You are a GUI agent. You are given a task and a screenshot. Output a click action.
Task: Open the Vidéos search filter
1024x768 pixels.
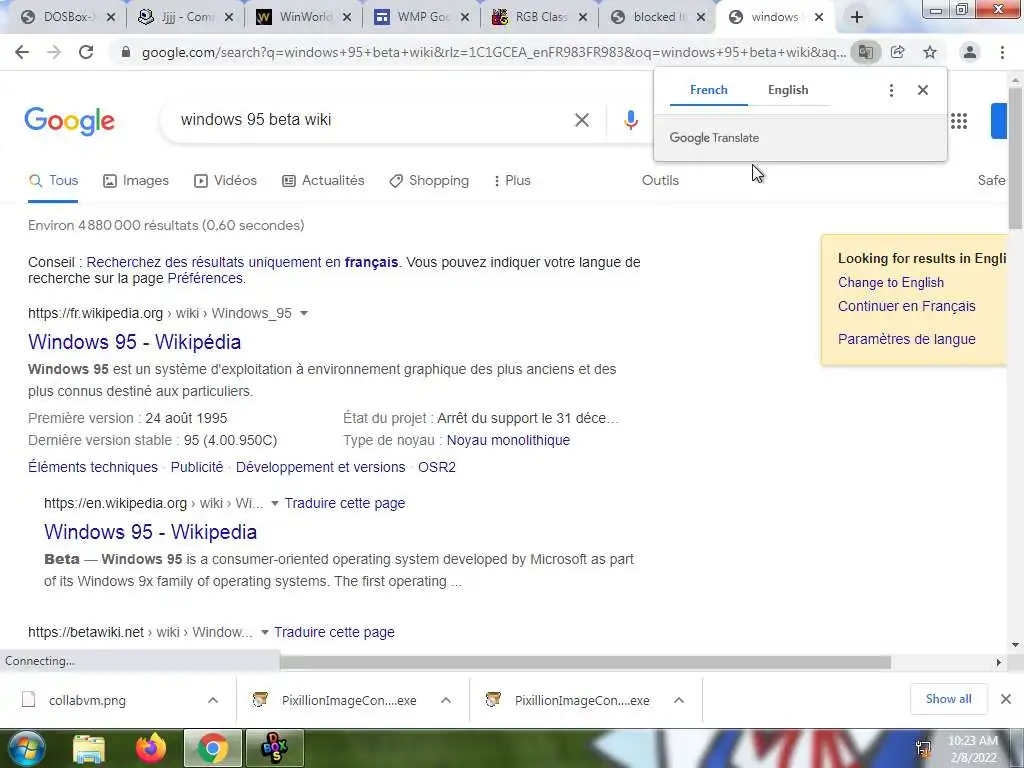point(225,181)
